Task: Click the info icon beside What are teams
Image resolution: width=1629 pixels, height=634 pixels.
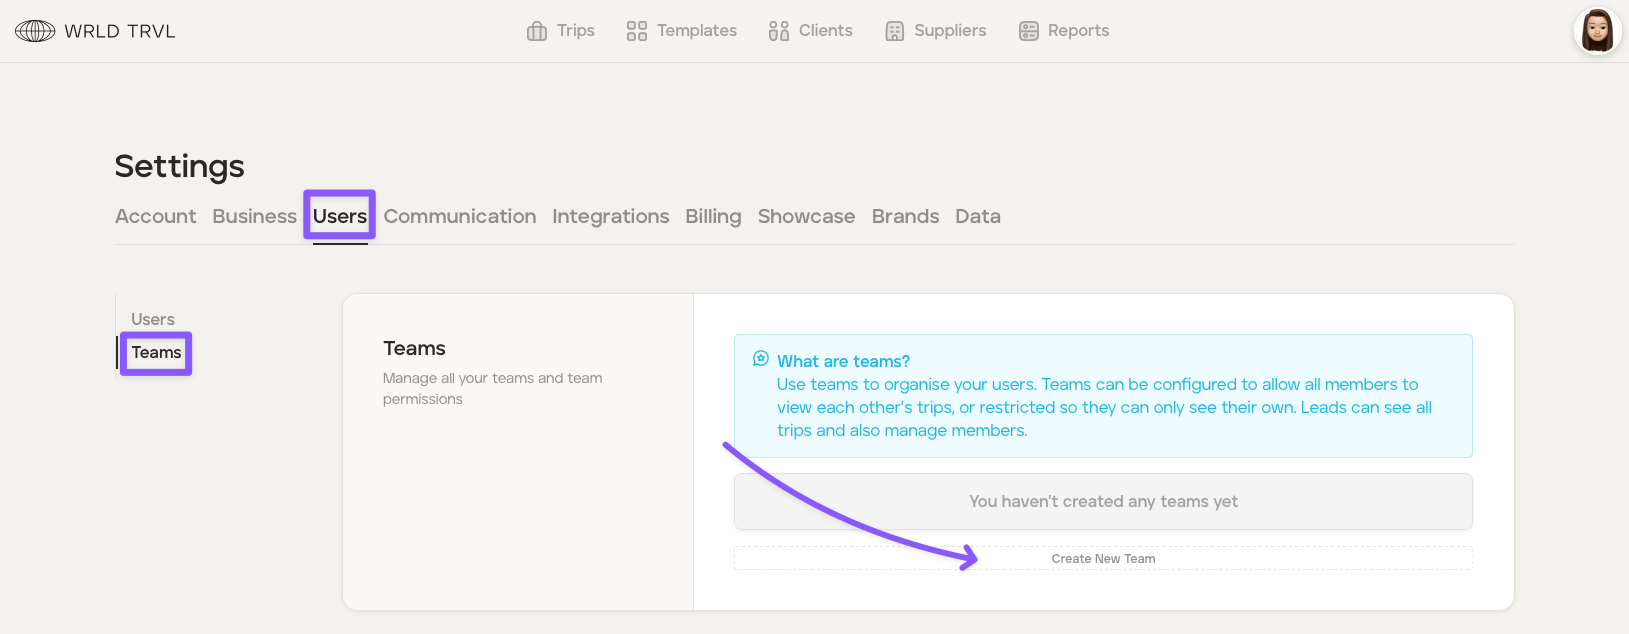Action: click(761, 359)
